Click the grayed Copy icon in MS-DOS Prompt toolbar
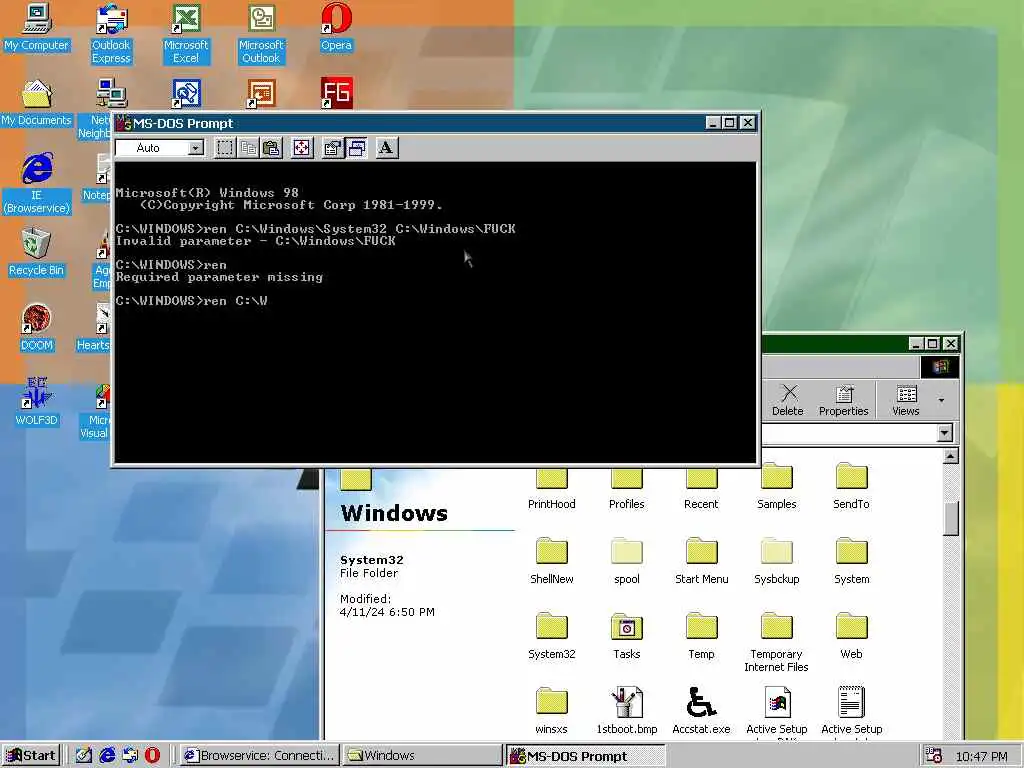 [x=248, y=148]
